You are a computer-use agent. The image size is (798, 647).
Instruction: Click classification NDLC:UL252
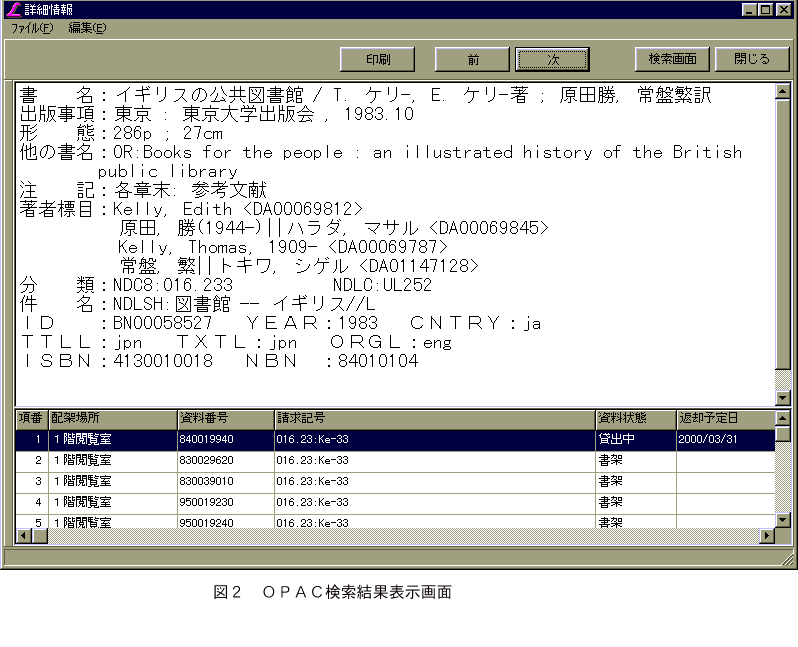pyautogui.click(x=382, y=285)
